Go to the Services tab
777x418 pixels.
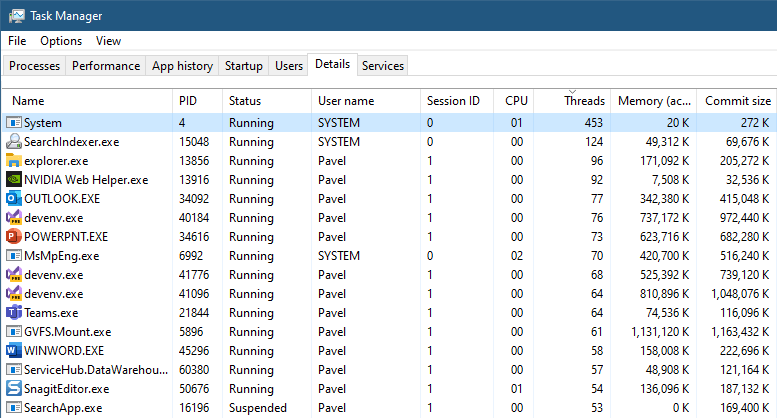[x=383, y=66]
